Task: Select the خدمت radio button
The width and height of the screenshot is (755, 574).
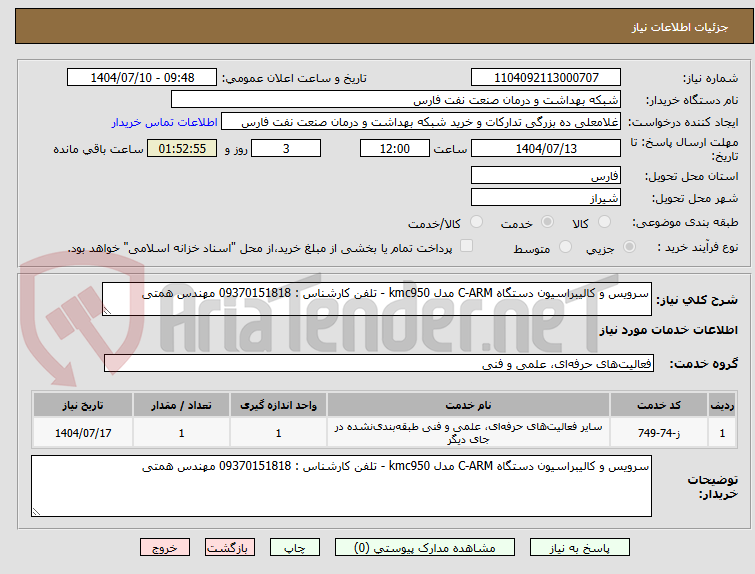Action: [x=547, y=222]
